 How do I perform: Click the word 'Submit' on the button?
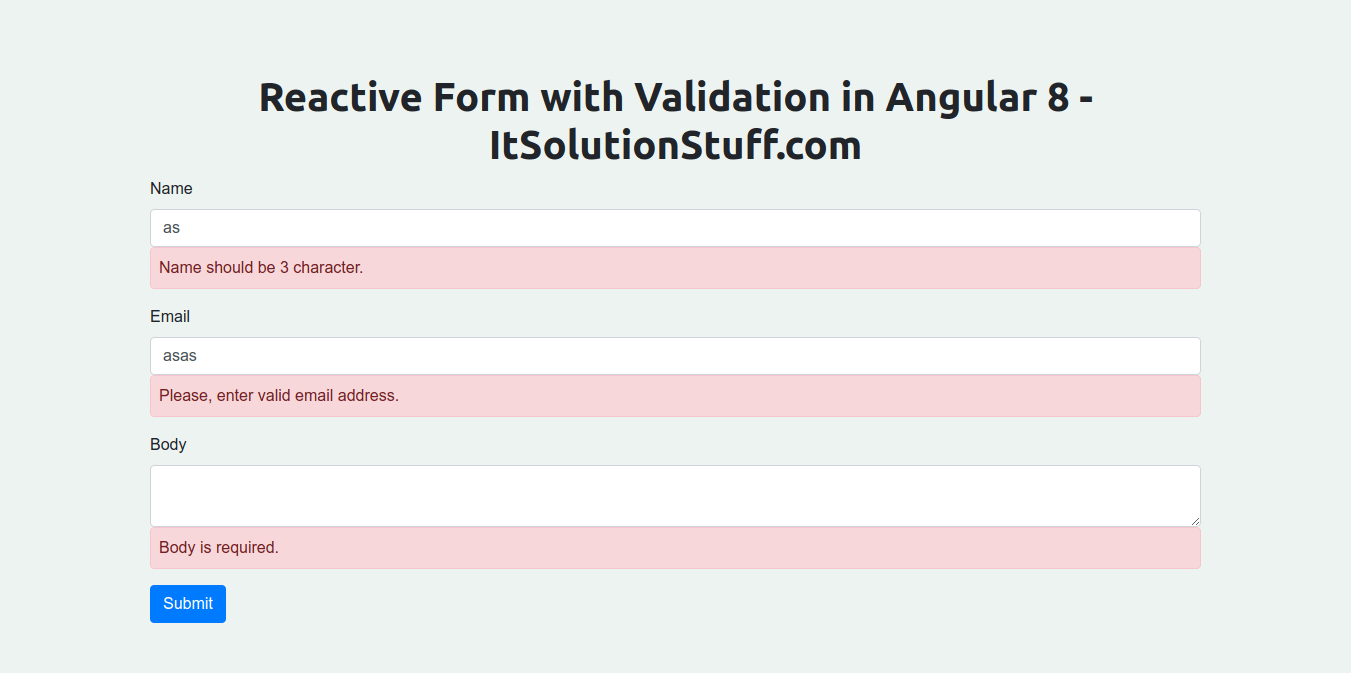click(187, 603)
